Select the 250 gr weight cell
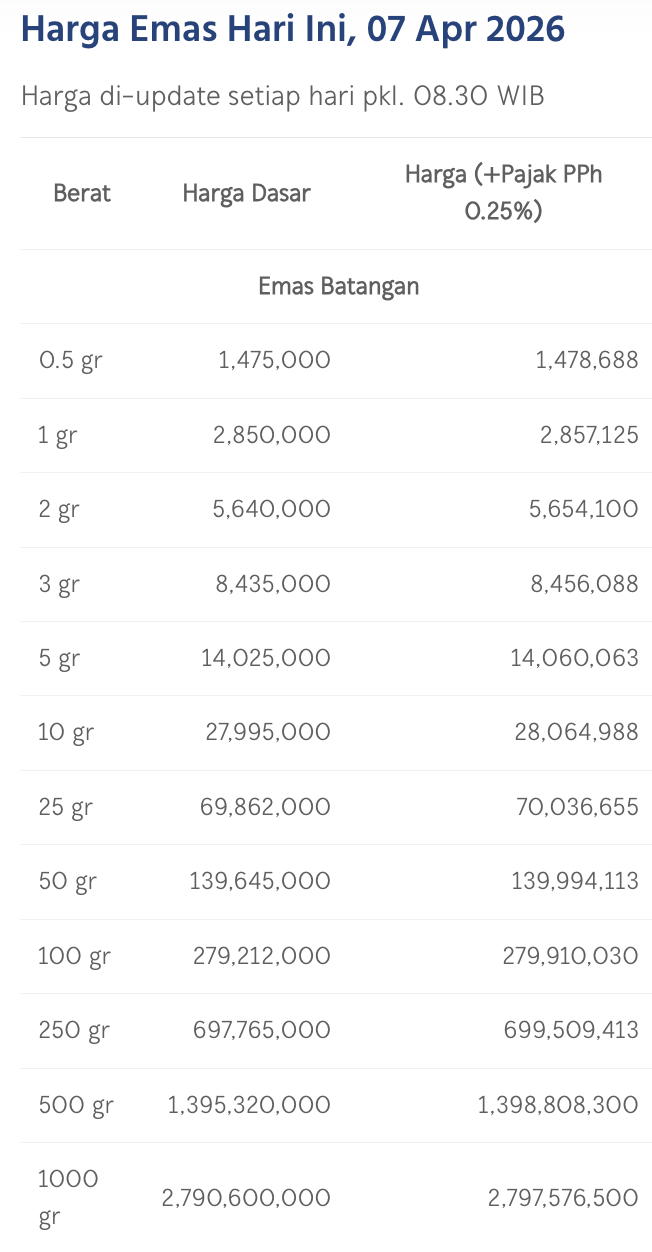 74,1030
